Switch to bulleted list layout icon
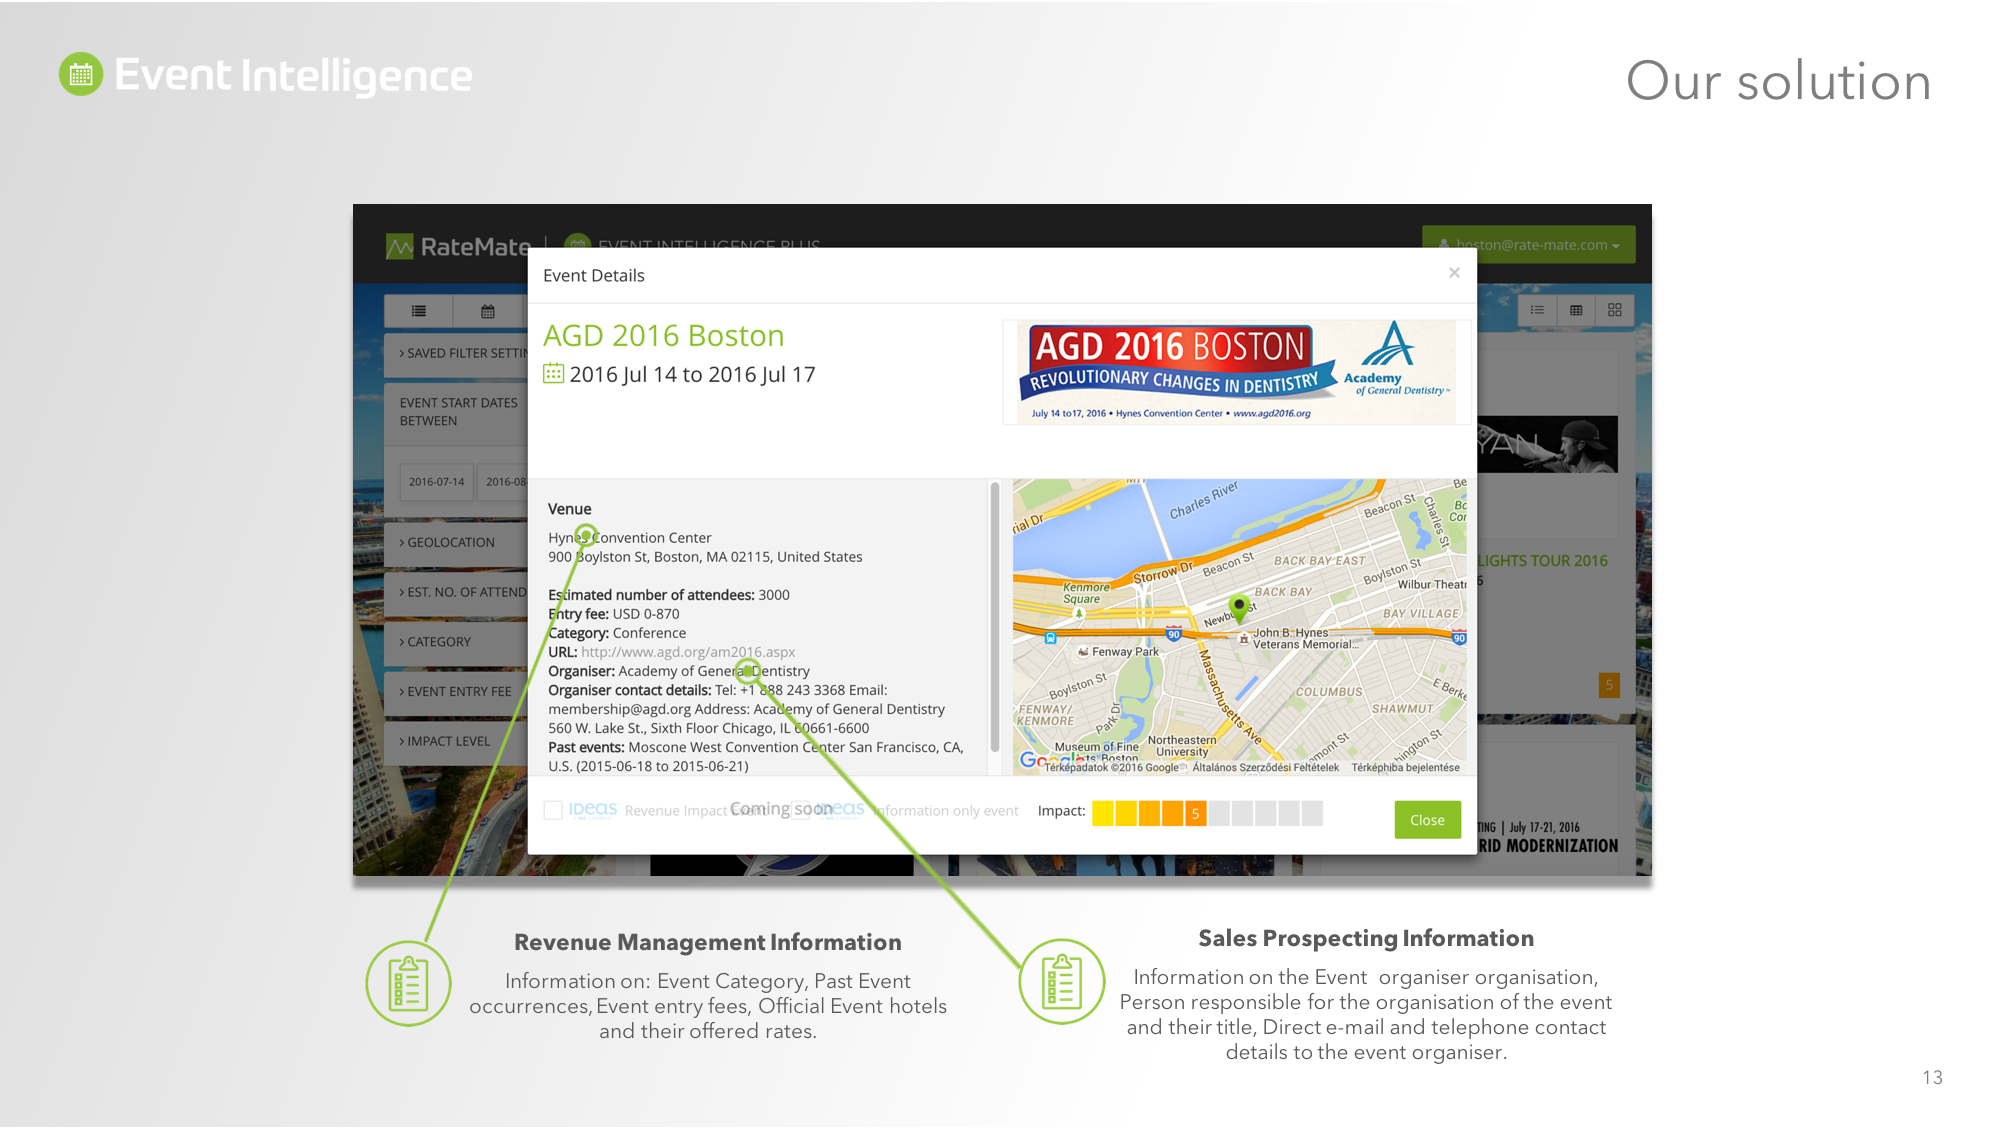The image size is (2014, 1135). tap(1537, 310)
